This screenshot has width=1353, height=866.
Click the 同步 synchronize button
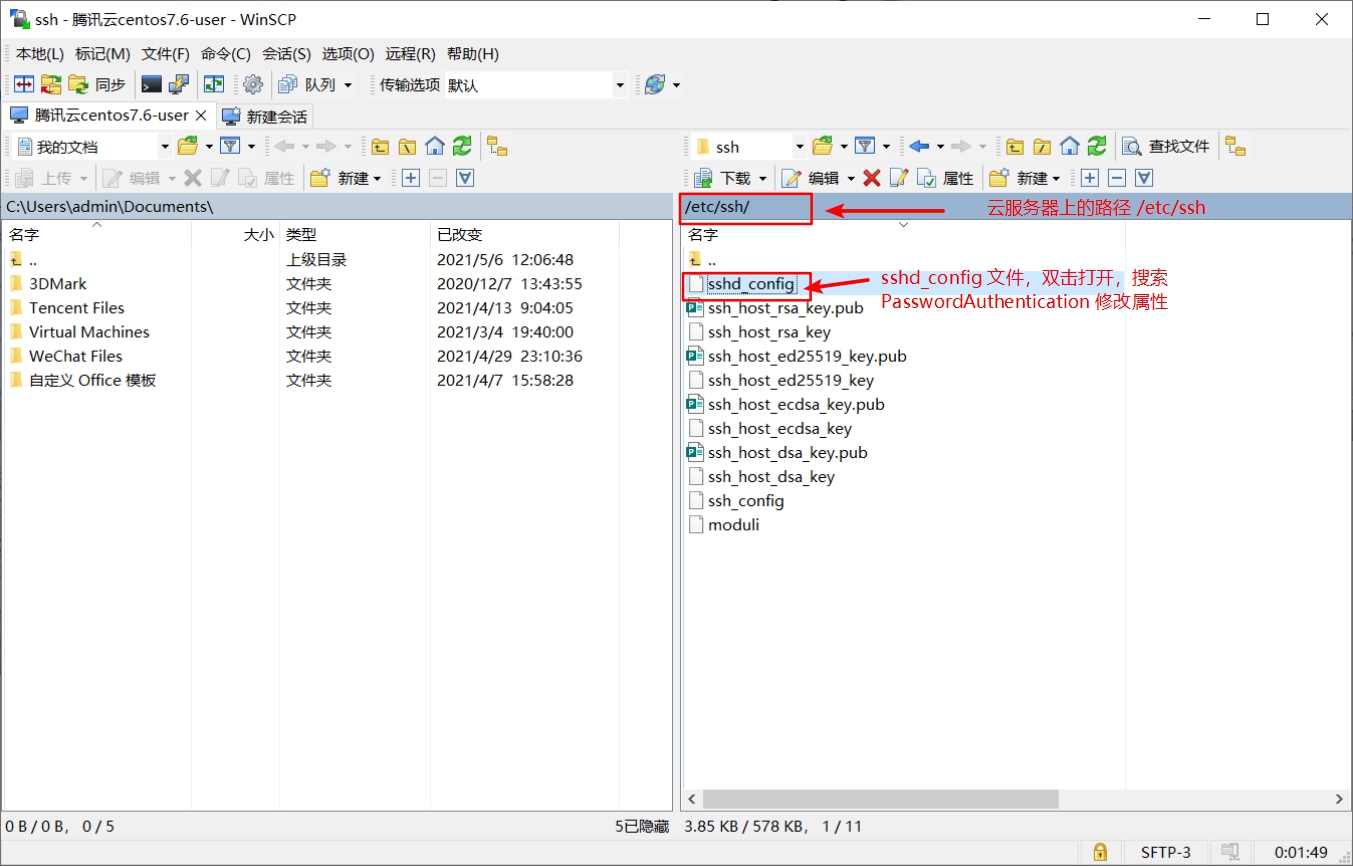coord(97,85)
